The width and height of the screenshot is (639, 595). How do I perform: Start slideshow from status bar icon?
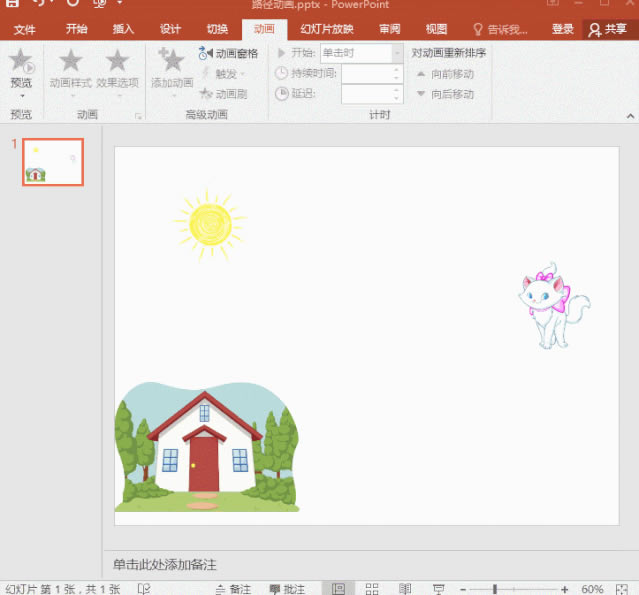point(438,588)
